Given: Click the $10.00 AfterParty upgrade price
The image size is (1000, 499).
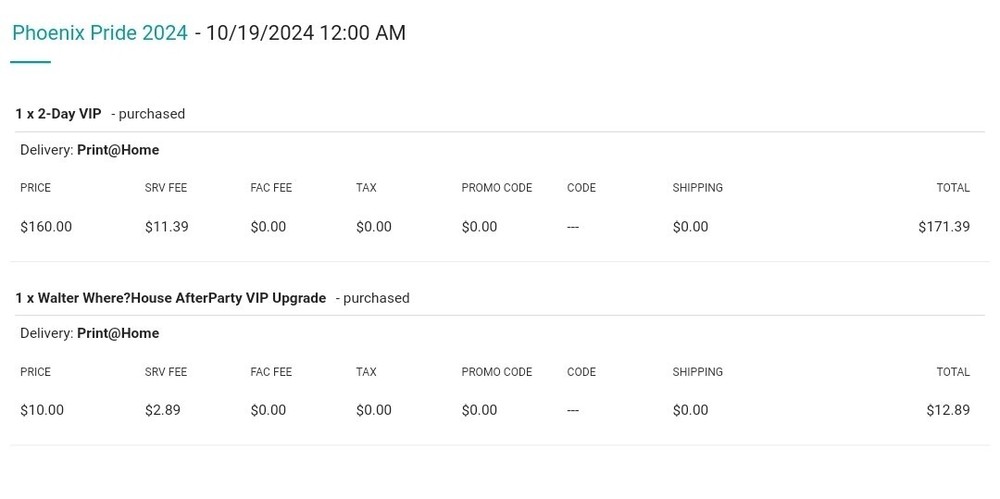Looking at the screenshot, I should tap(42, 410).
